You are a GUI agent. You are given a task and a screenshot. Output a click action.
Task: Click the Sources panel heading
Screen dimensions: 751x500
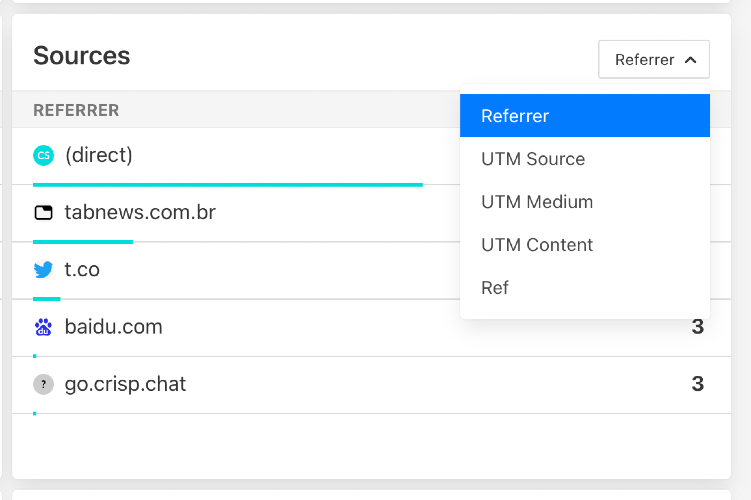[81, 56]
